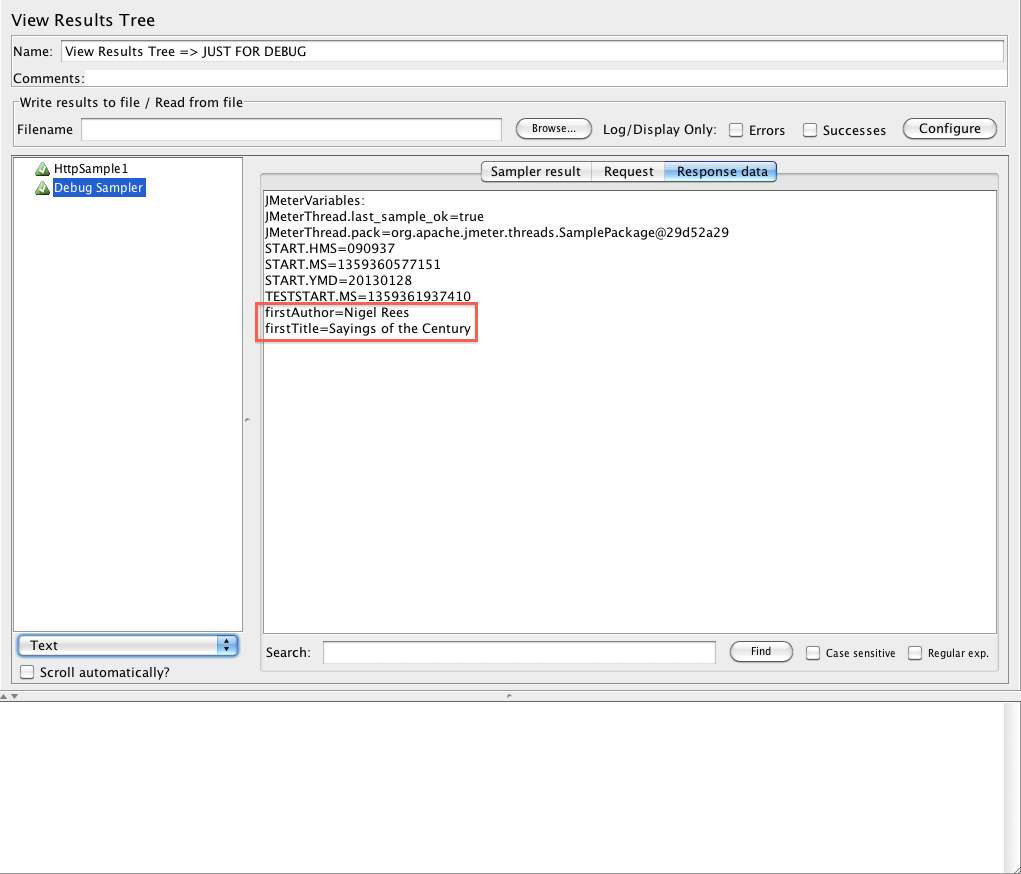1021x874 pixels.
Task: Select the Debug Sampler tree node
Action: tap(99, 187)
